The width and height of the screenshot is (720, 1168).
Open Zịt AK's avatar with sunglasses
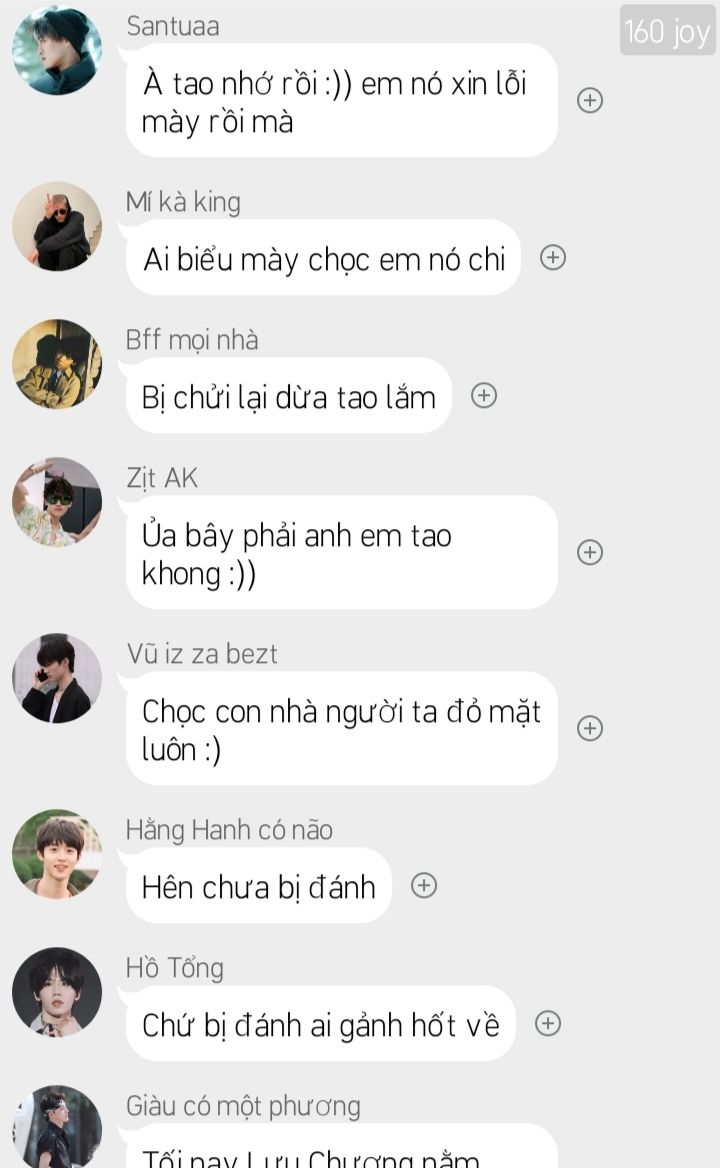57,502
